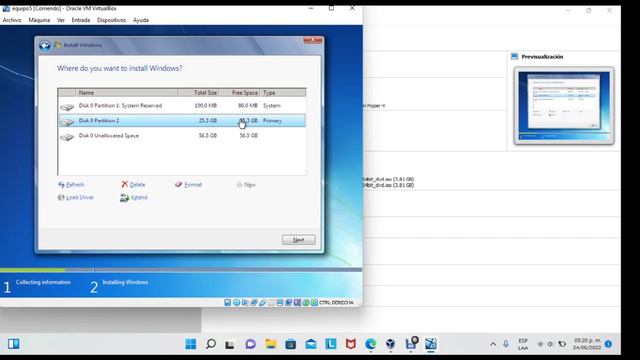Open Chat app on taskbar

tap(250, 344)
